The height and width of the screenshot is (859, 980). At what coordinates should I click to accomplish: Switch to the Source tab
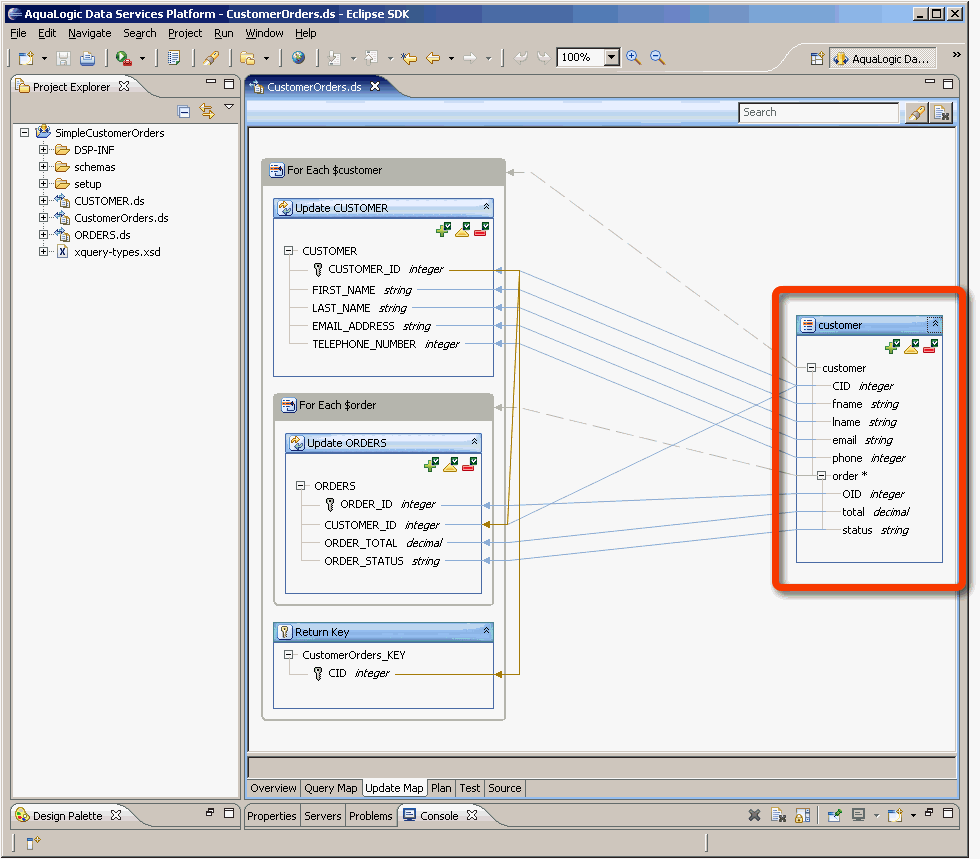(504, 788)
